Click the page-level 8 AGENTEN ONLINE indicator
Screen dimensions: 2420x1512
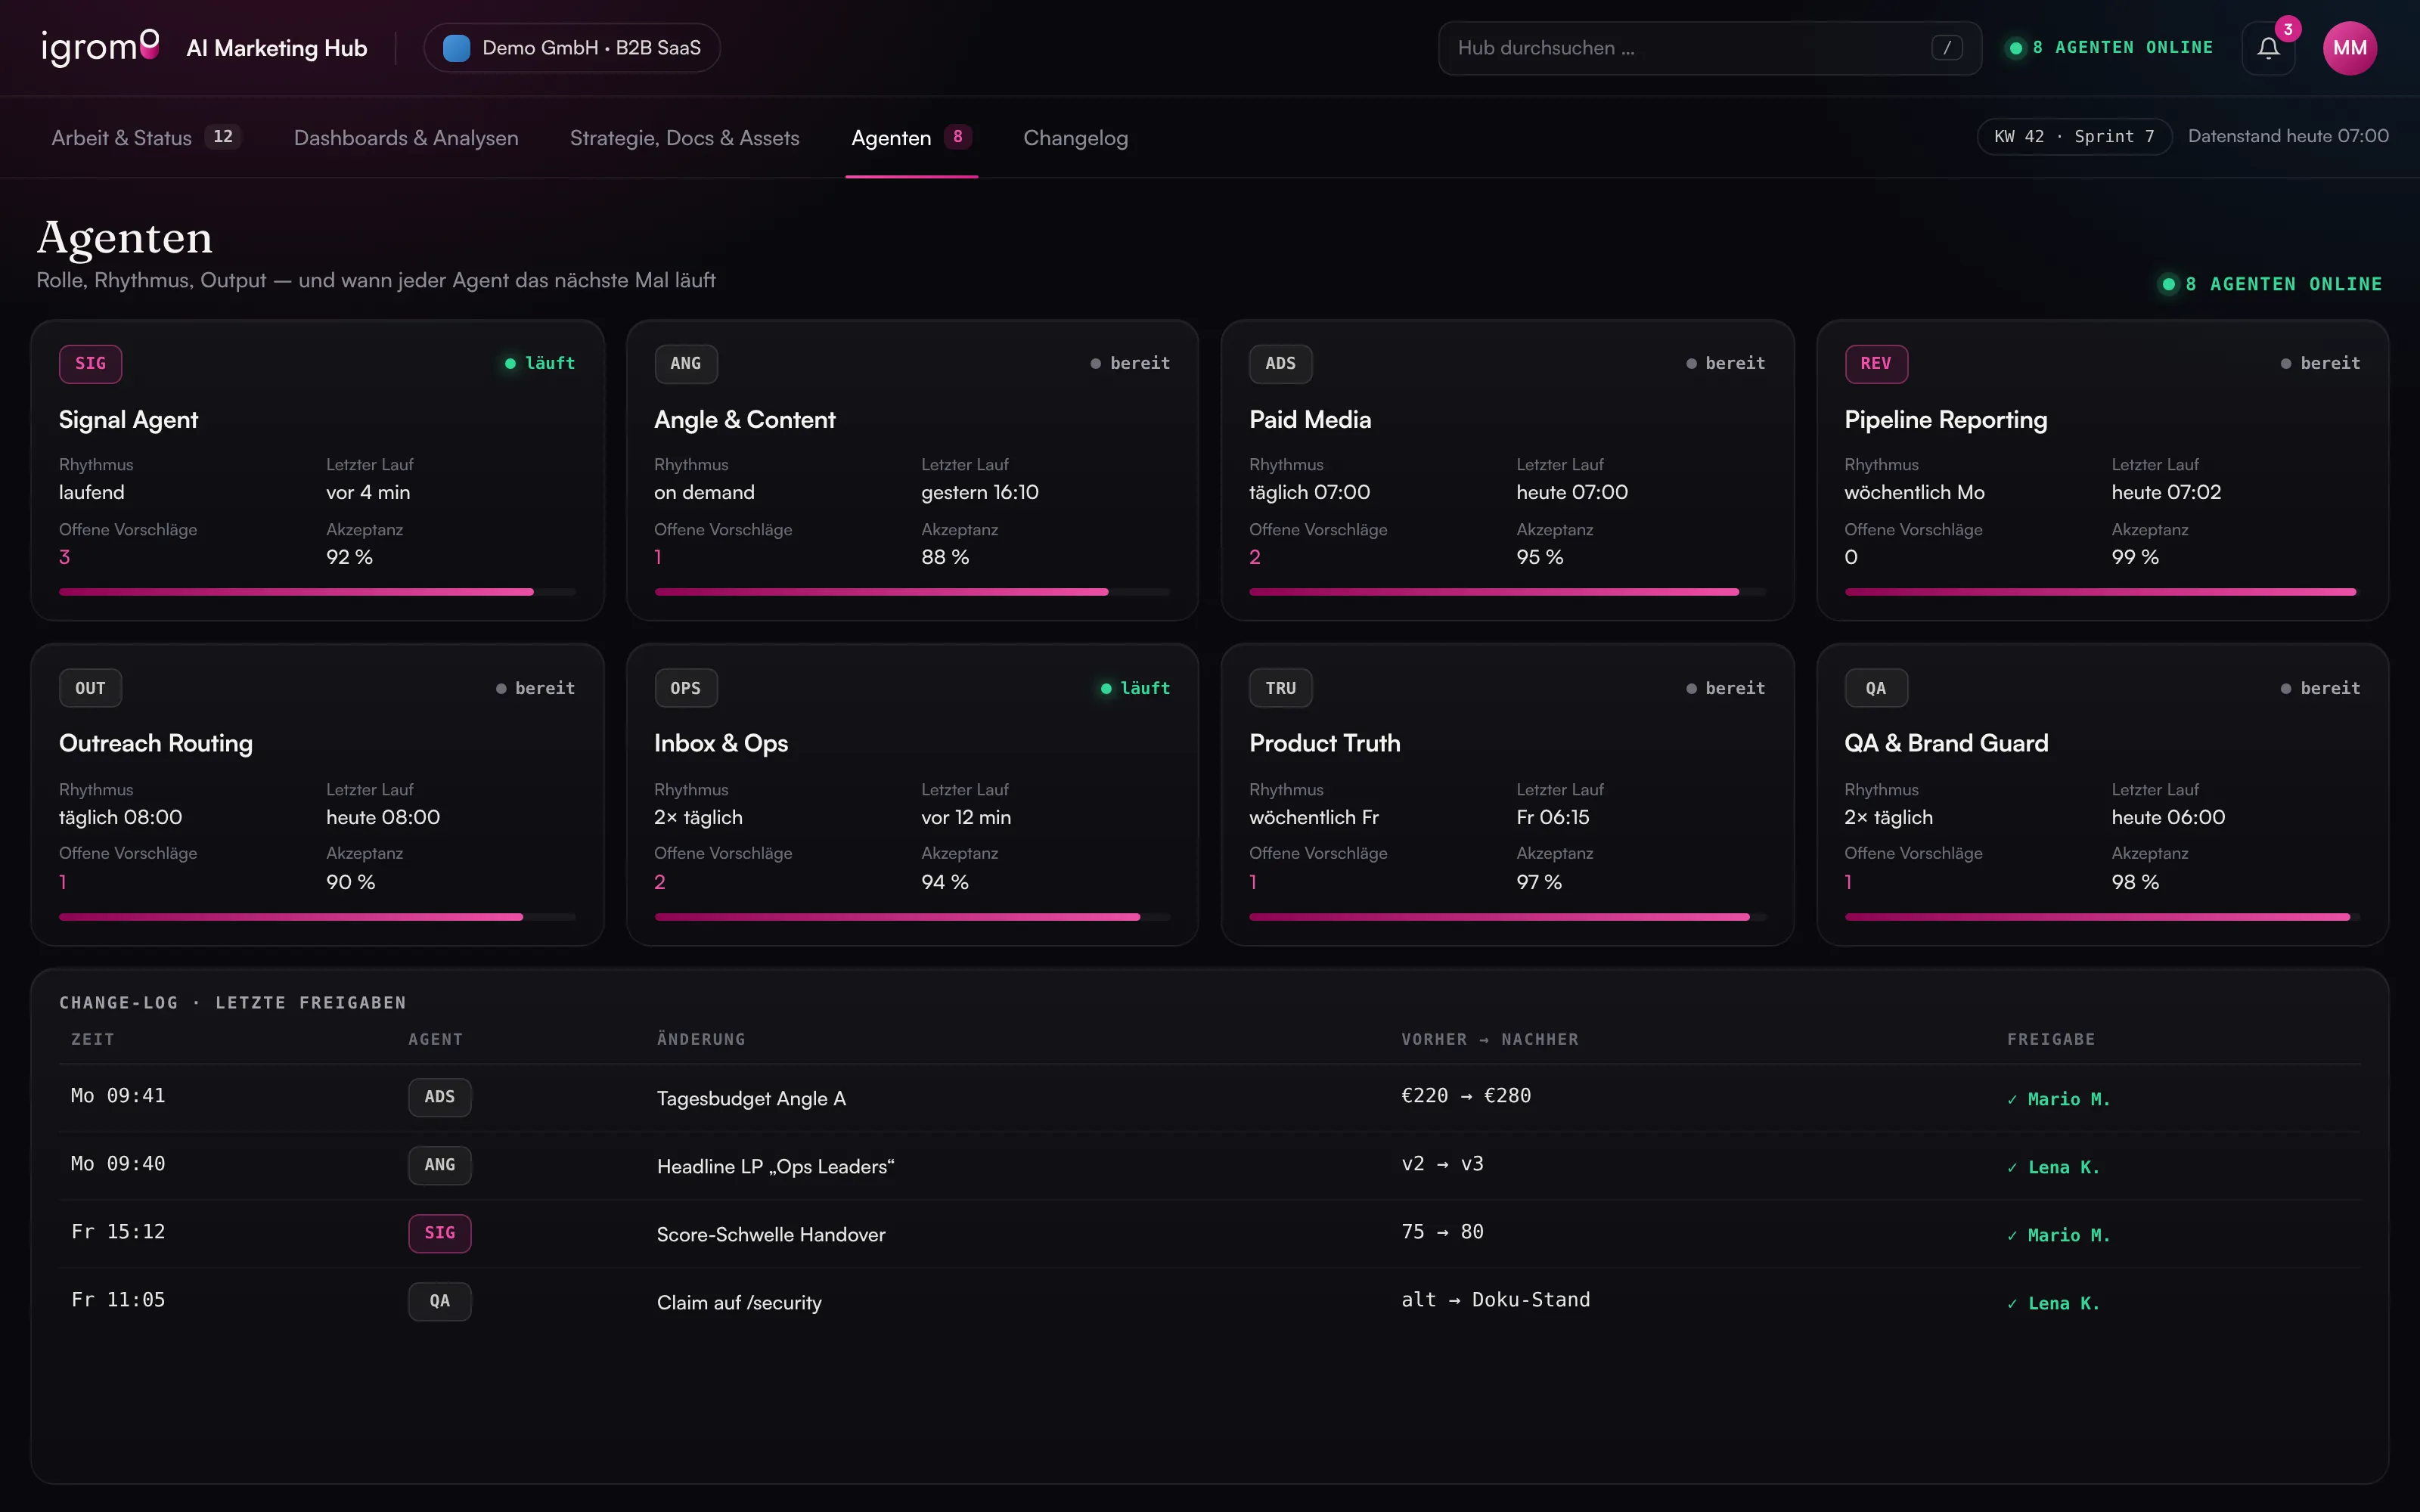[2270, 284]
